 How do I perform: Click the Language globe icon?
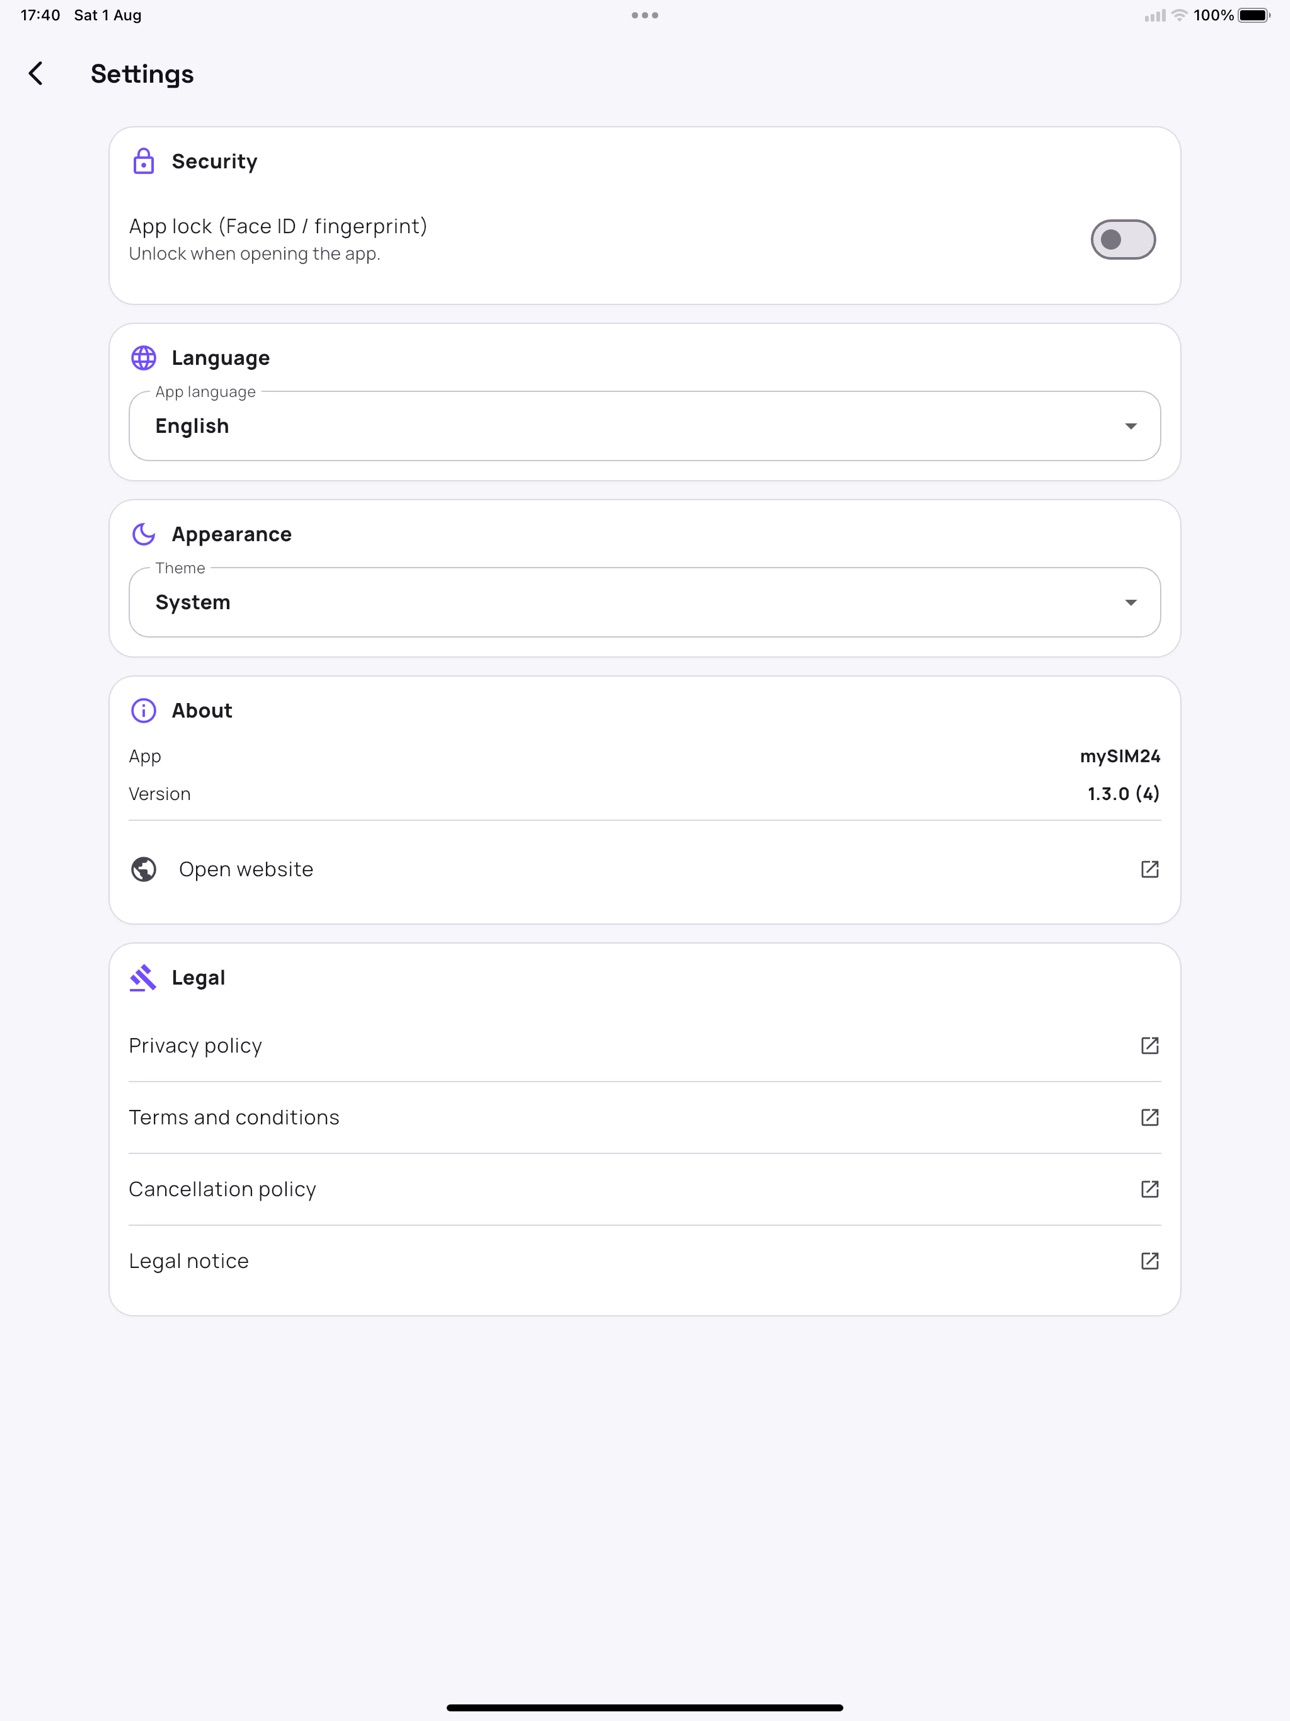click(x=143, y=358)
